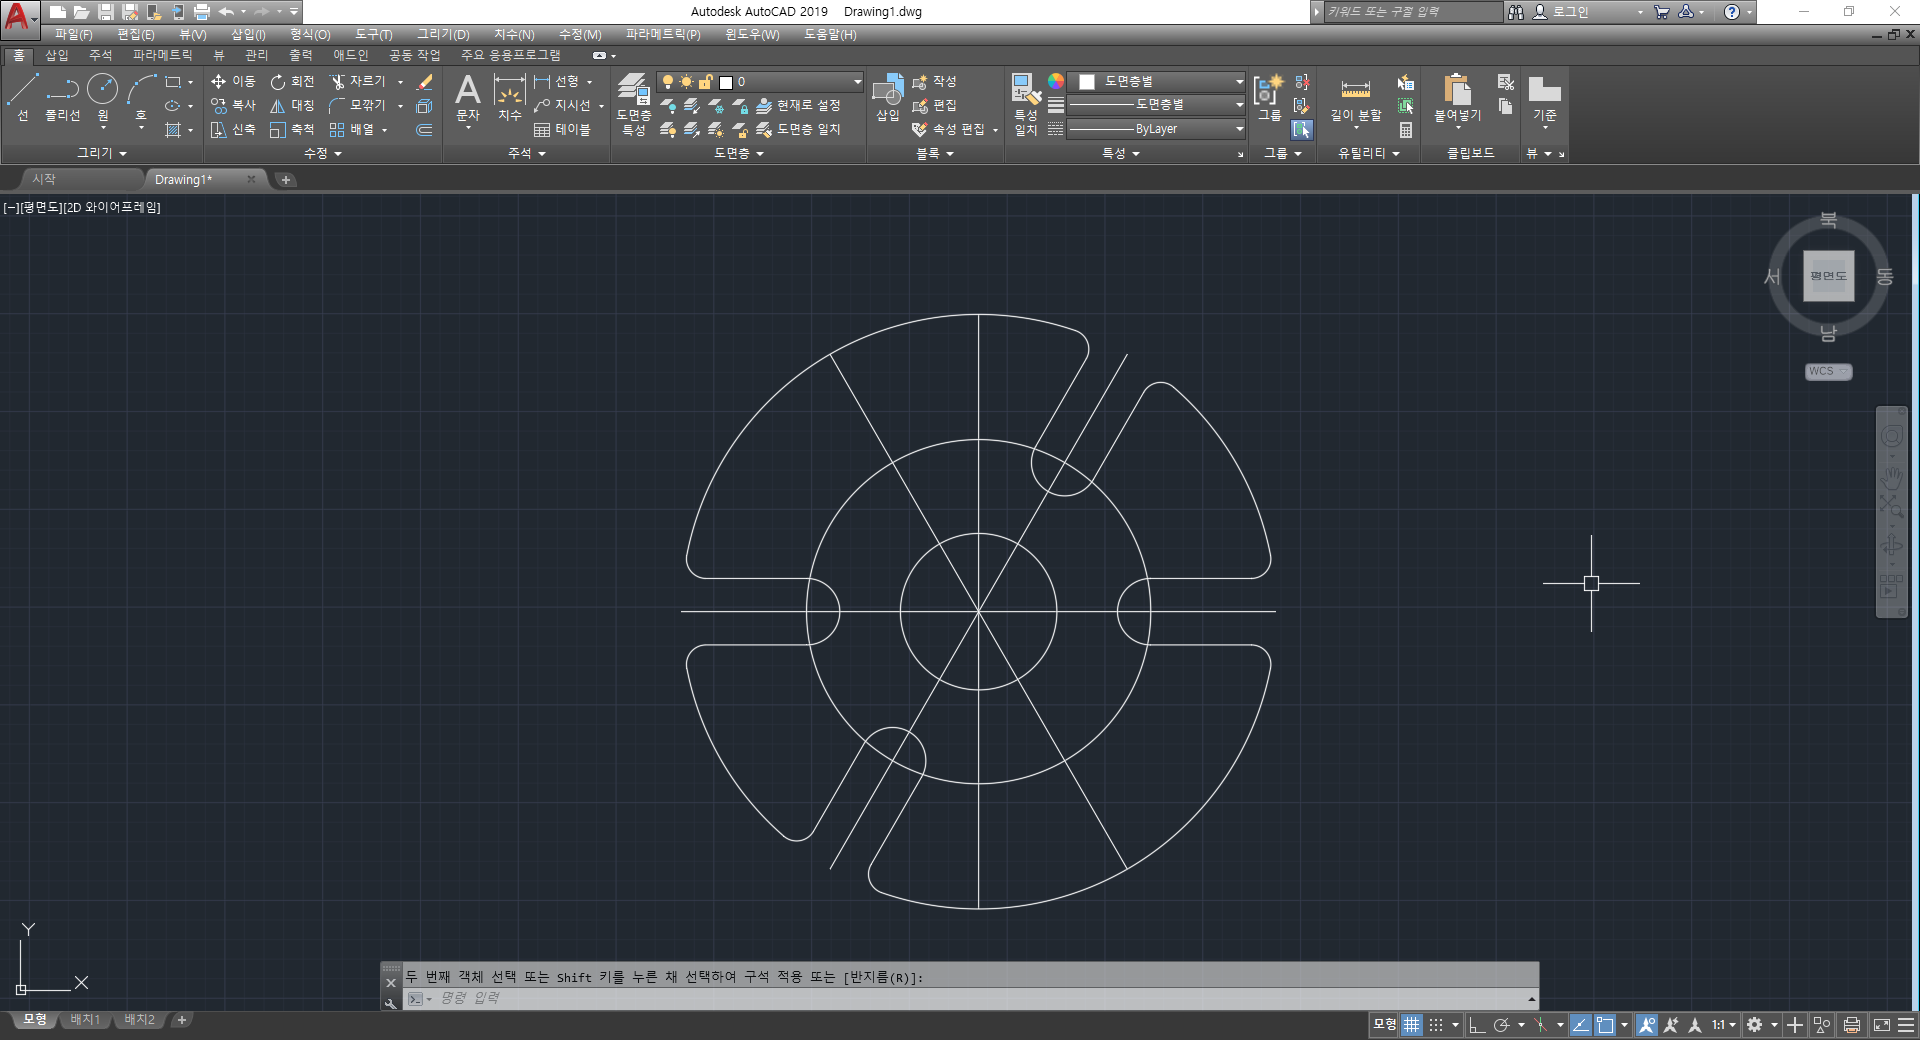Activate the Copy (복사) command

click(233, 105)
